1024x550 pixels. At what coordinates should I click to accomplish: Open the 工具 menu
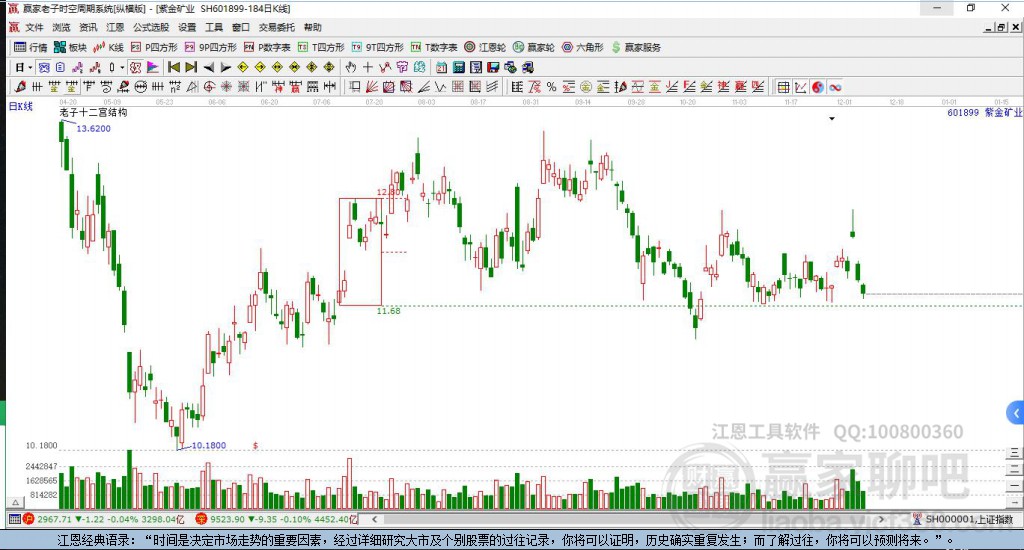[x=214, y=27]
